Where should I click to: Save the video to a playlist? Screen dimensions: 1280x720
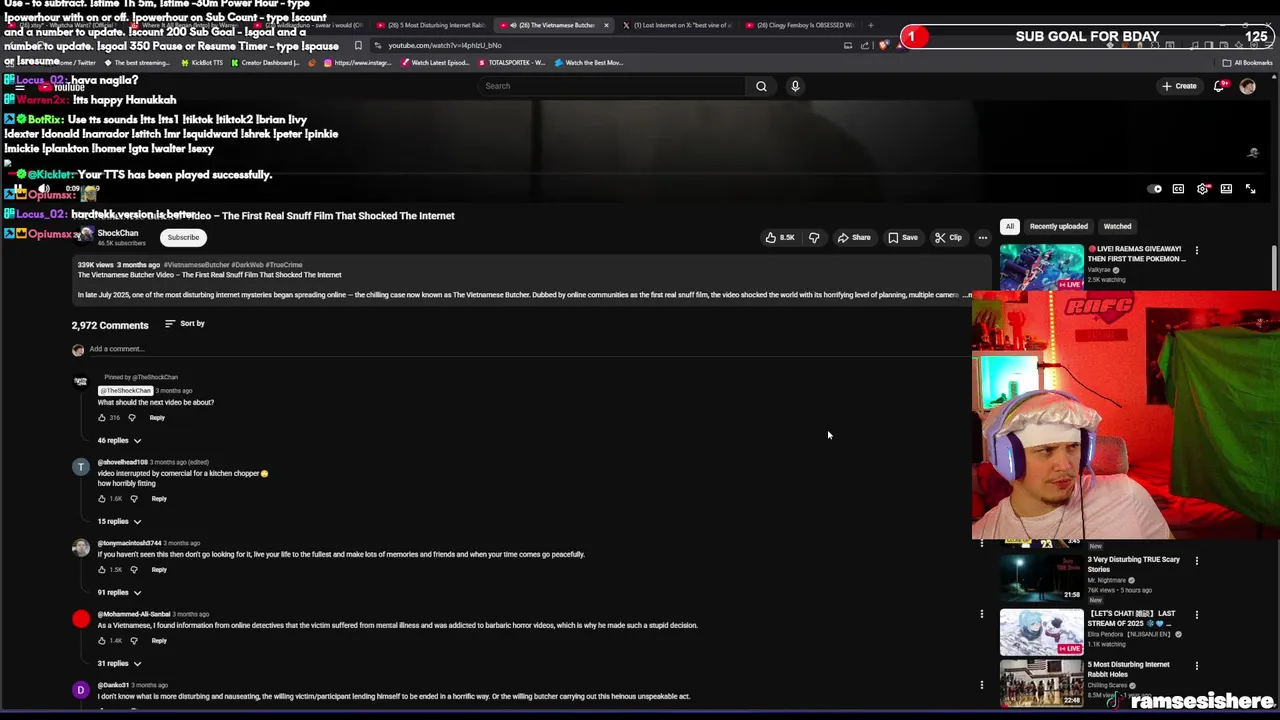click(903, 238)
